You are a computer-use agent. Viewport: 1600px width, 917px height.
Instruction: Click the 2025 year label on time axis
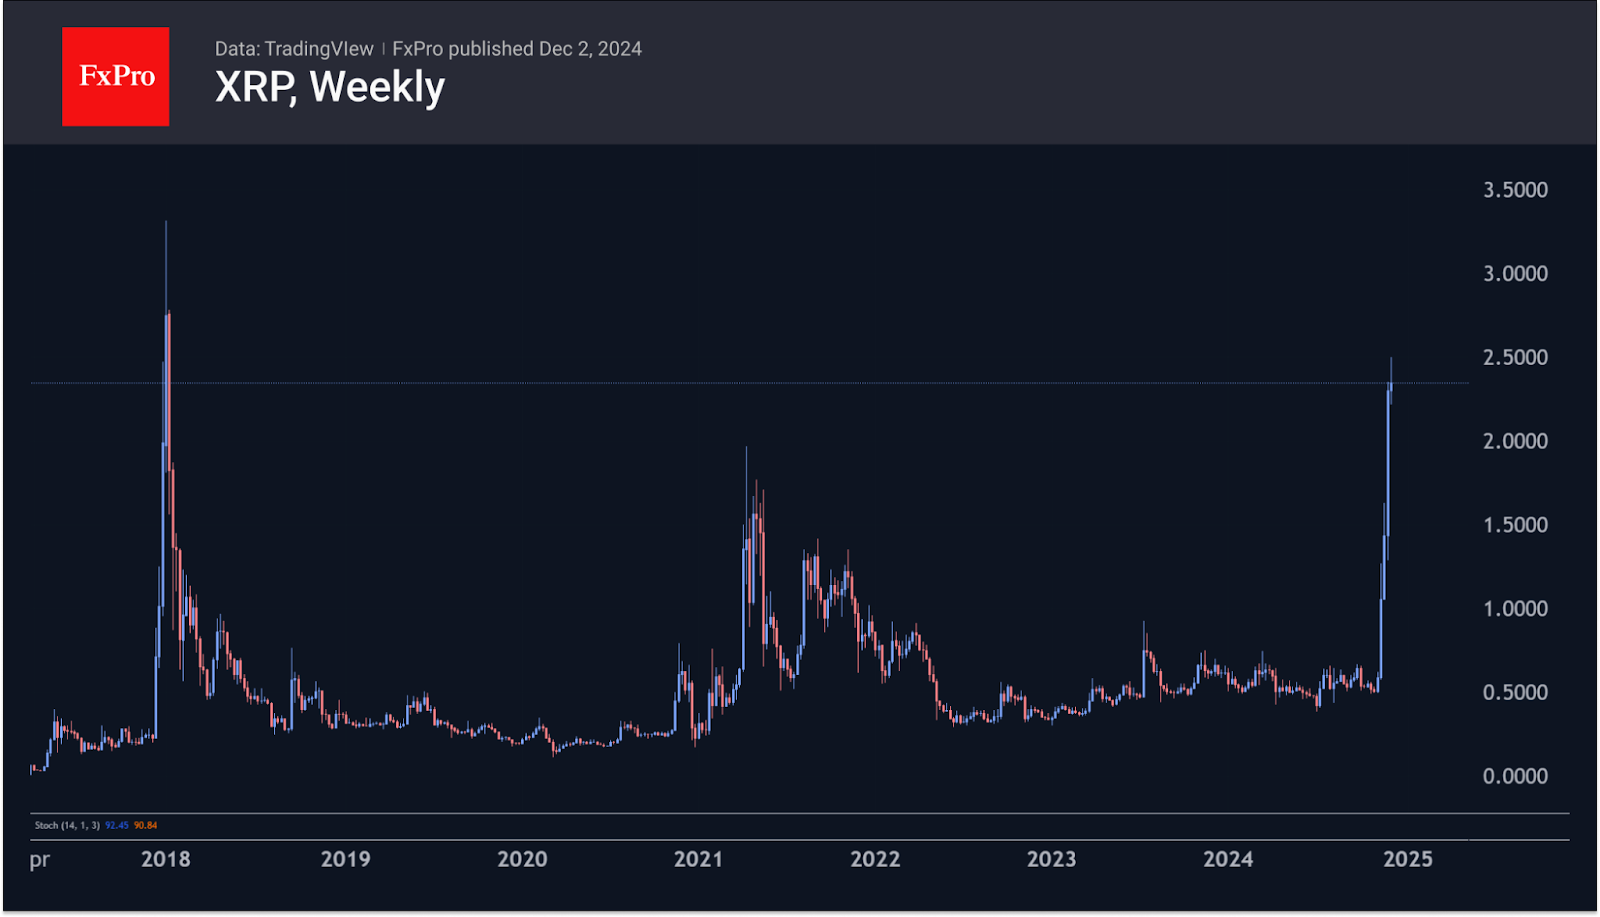pos(1408,859)
